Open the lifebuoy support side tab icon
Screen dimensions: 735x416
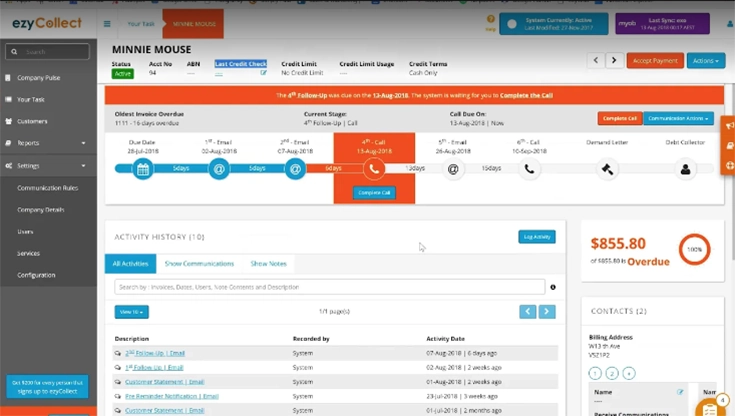click(x=729, y=165)
